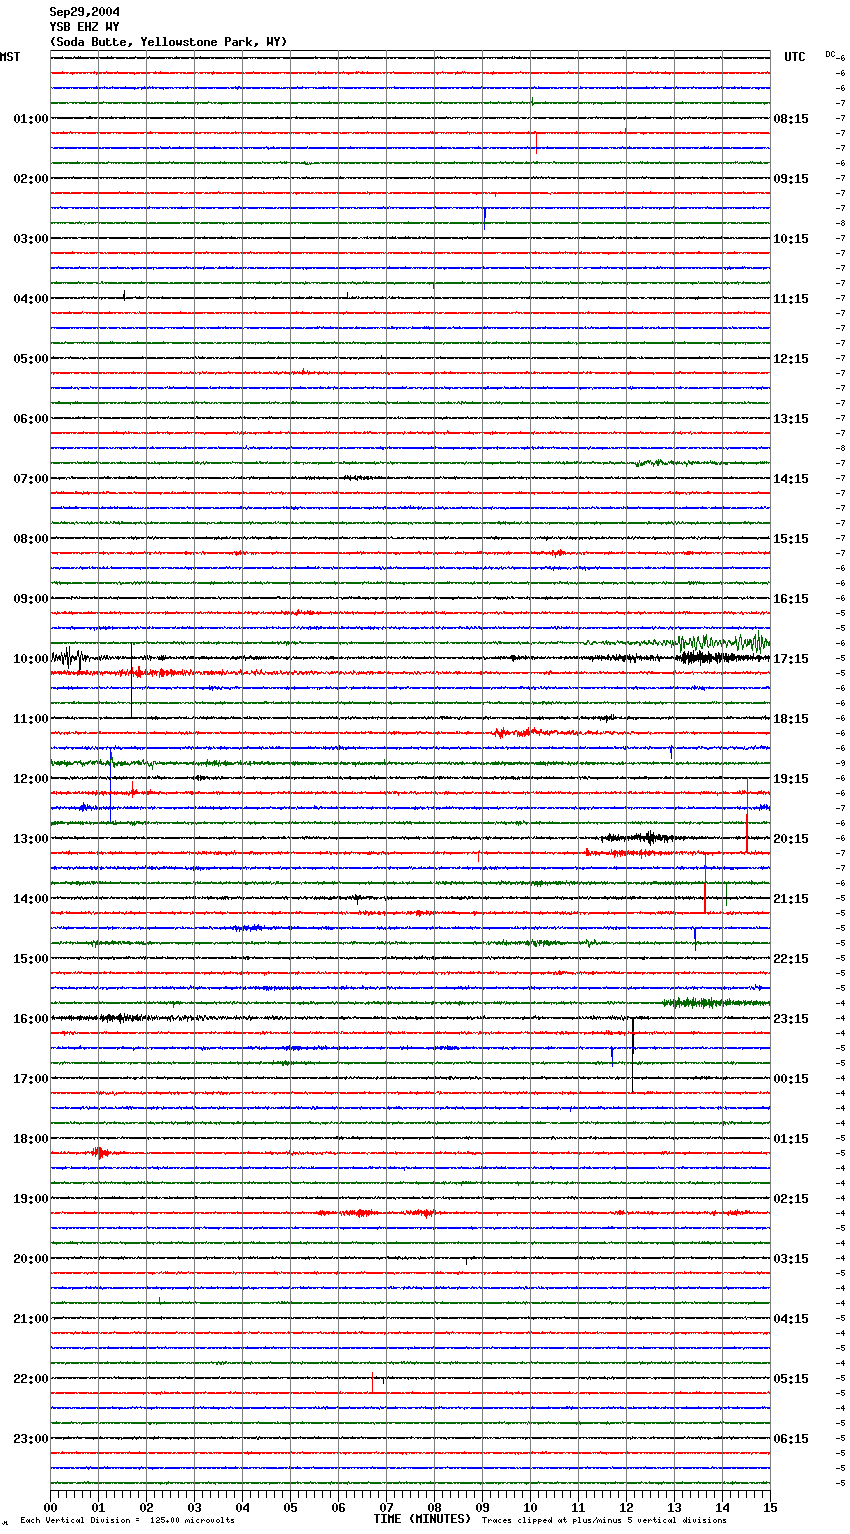Select the 20:00 MST row label
850x1534 pixels.
31,1259
